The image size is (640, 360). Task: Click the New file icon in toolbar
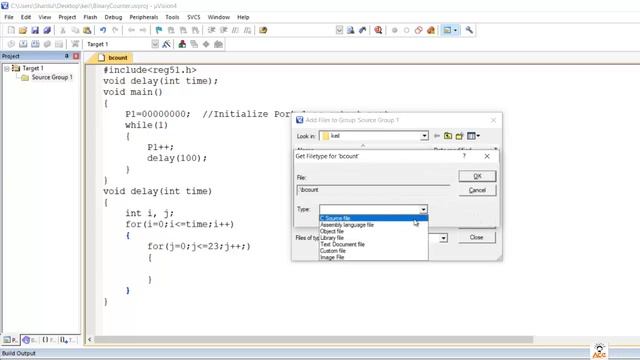coord(11,30)
